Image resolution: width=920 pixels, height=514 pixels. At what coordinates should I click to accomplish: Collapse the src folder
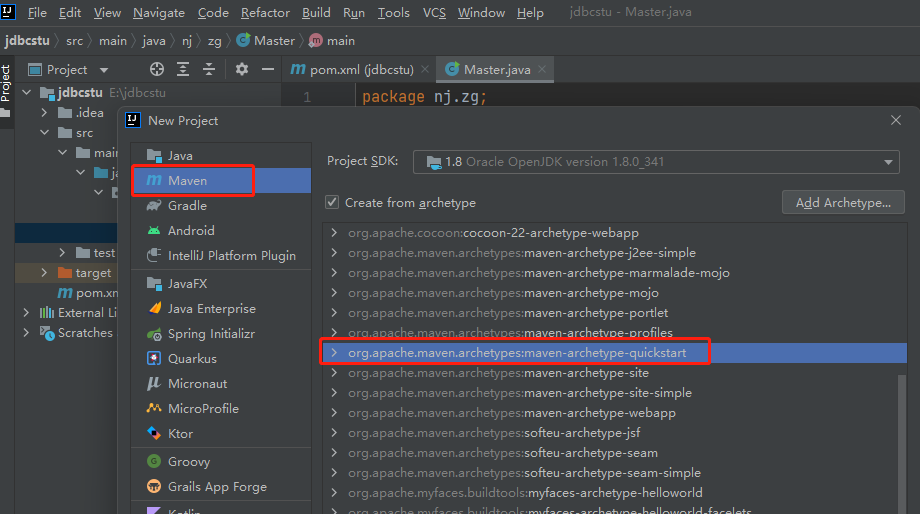[x=45, y=133]
